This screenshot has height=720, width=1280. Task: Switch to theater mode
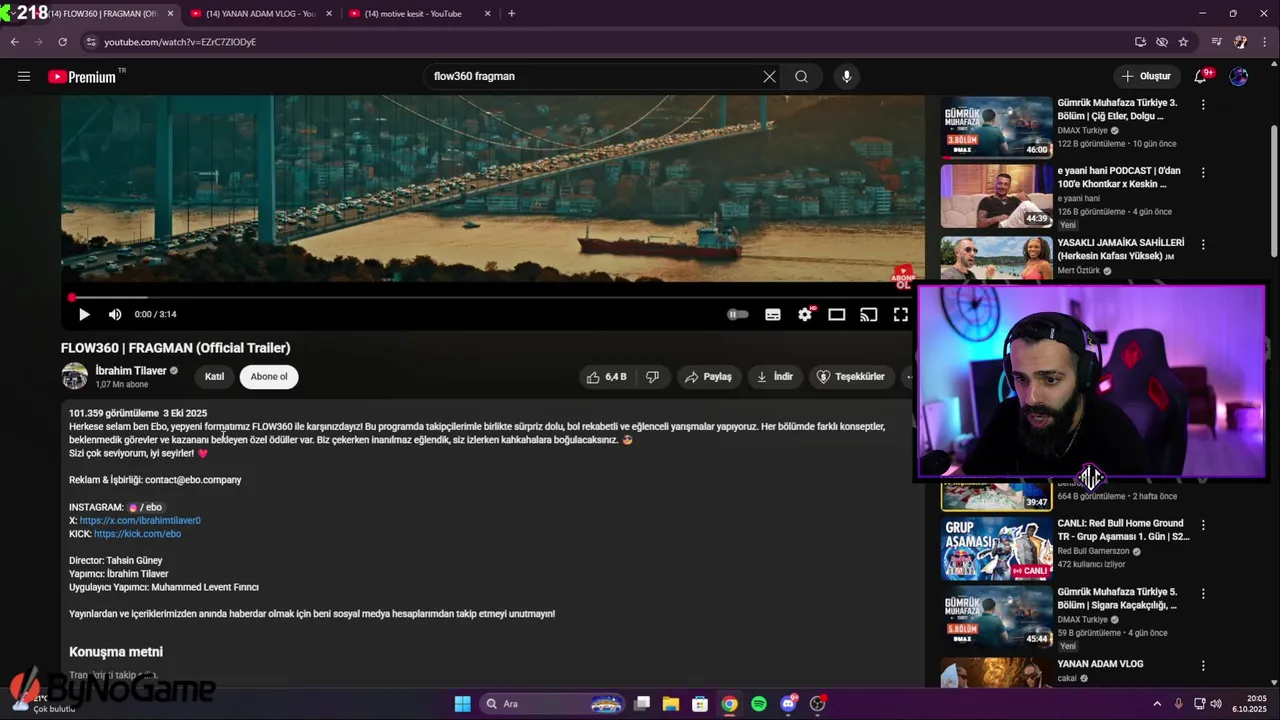837,314
